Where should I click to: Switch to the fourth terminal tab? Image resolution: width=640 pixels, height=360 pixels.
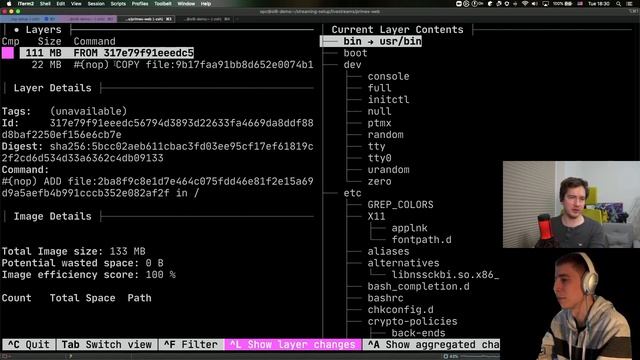[205, 19]
